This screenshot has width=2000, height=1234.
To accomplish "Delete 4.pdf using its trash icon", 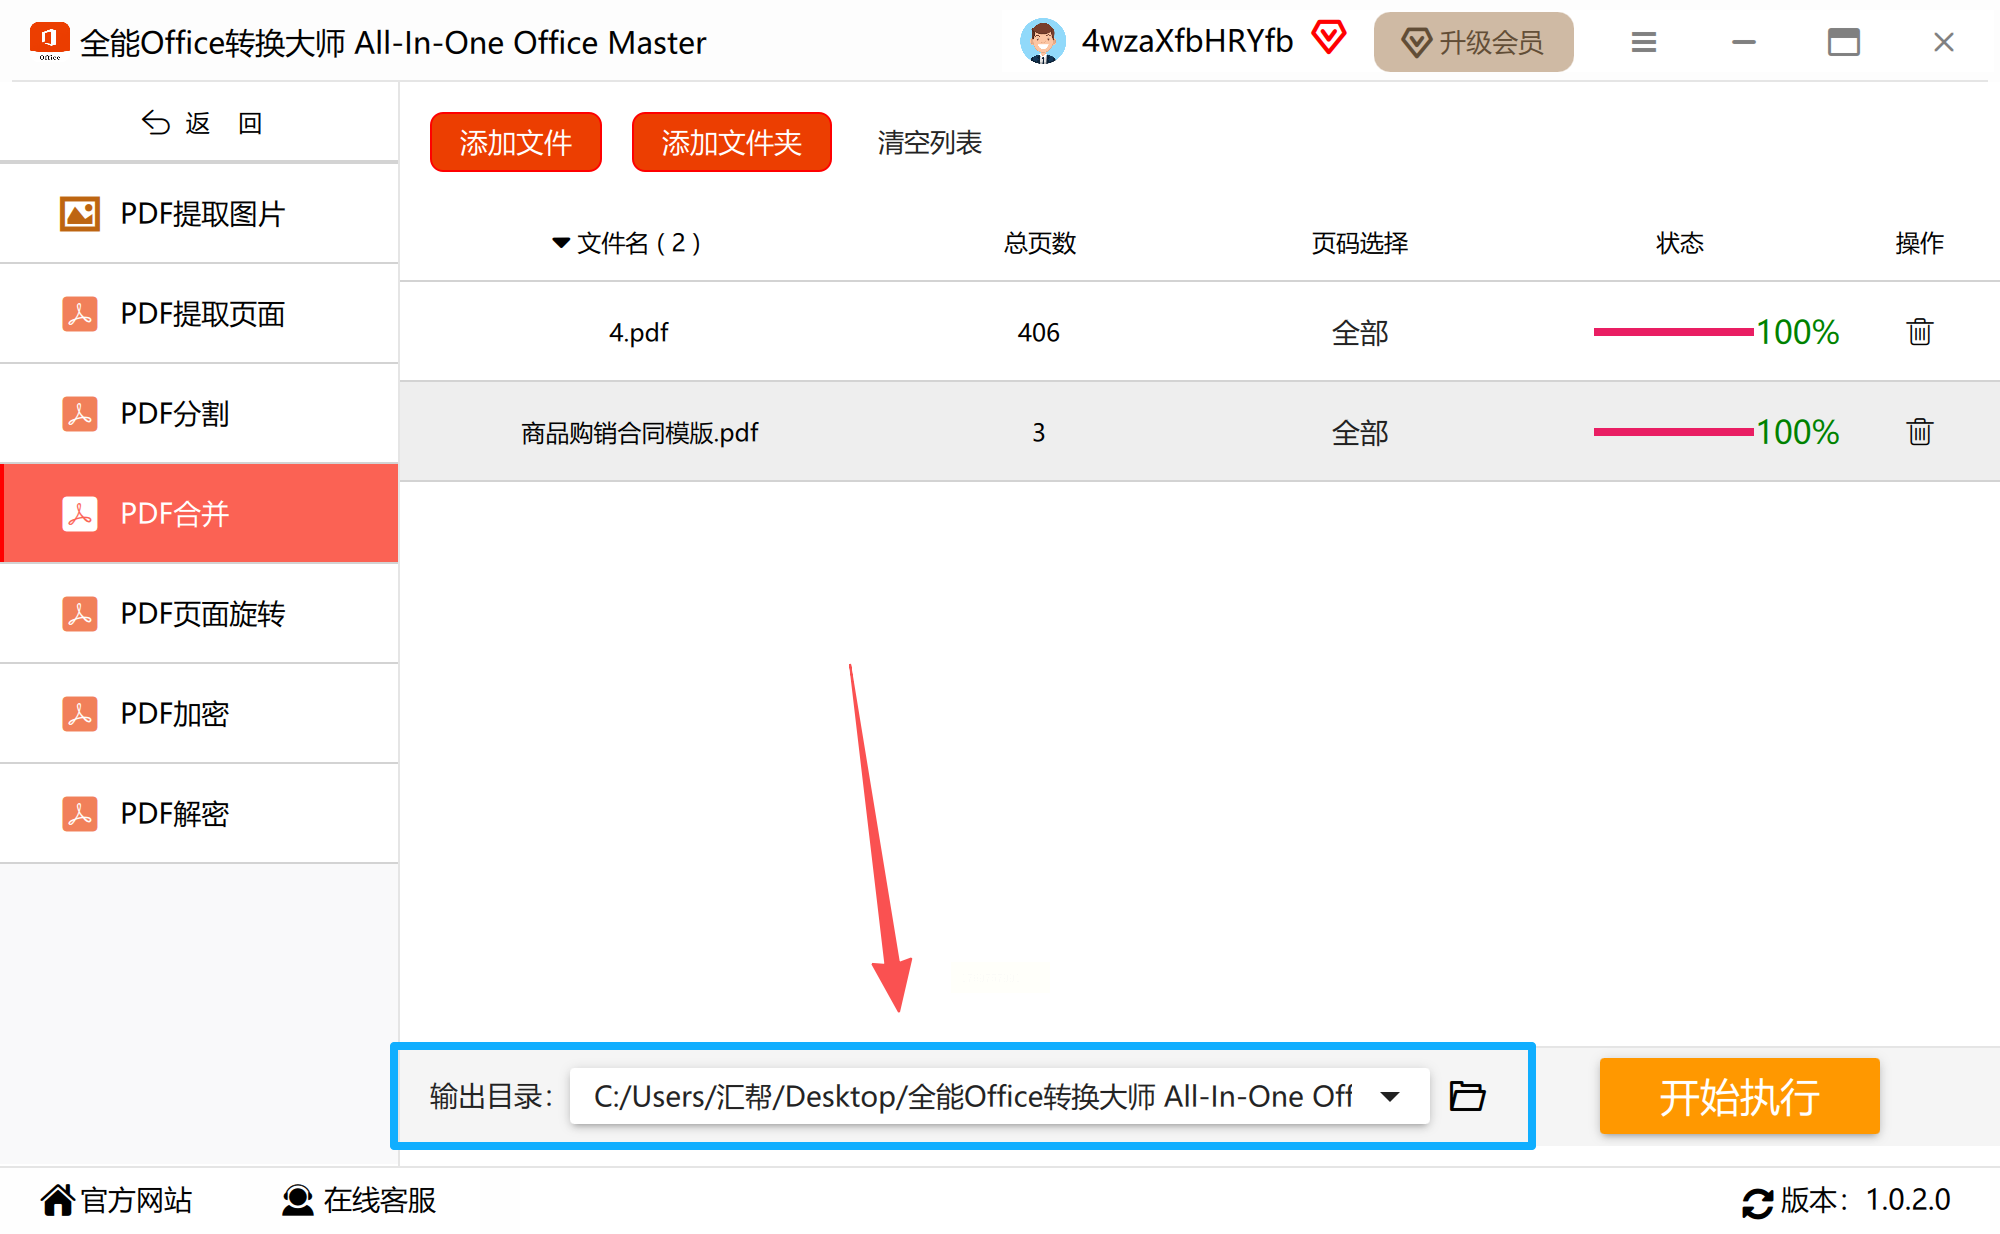I will (x=1919, y=332).
